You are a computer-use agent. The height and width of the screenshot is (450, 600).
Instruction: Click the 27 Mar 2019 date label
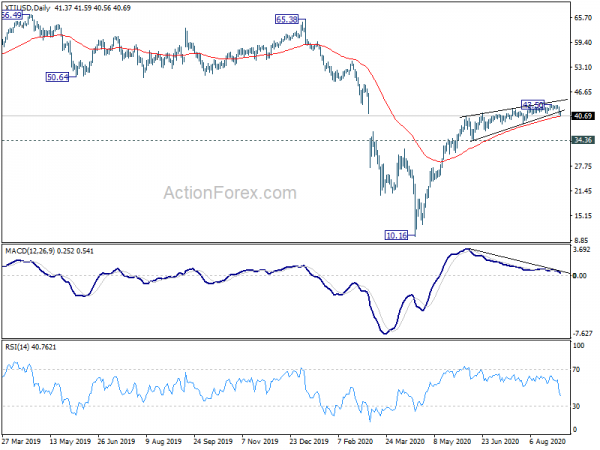pos(21,441)
